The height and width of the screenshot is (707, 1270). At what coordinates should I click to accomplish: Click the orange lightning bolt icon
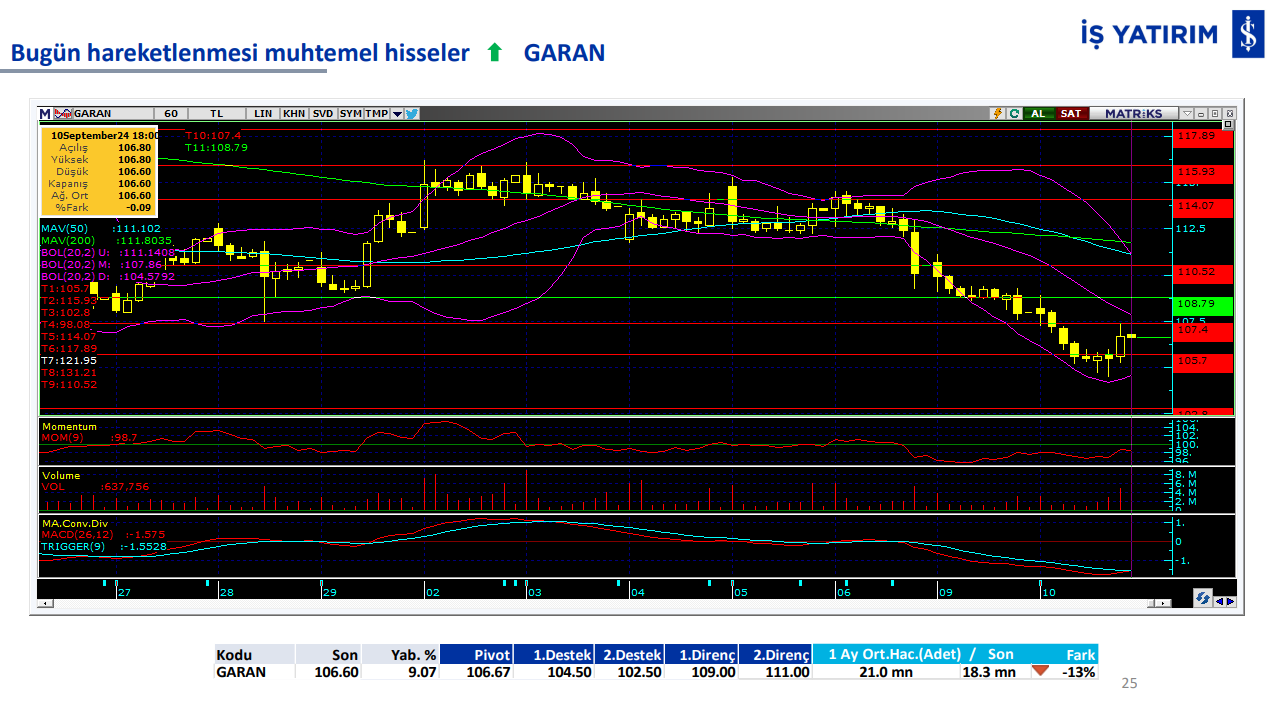pyautogui.click(x=997, y=114)
